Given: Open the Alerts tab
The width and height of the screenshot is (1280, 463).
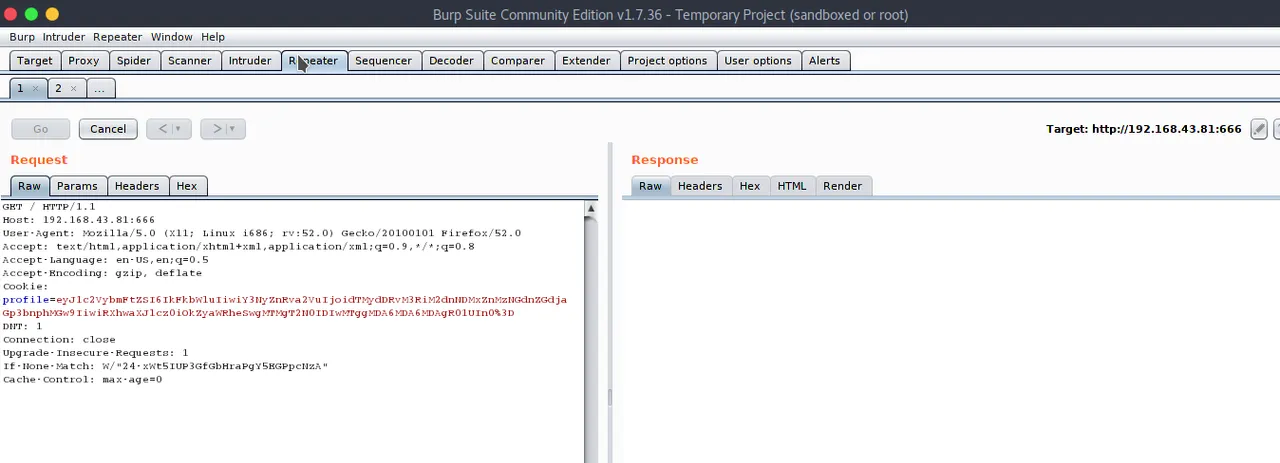Looking at the screenshot, I should coord(825,61).
